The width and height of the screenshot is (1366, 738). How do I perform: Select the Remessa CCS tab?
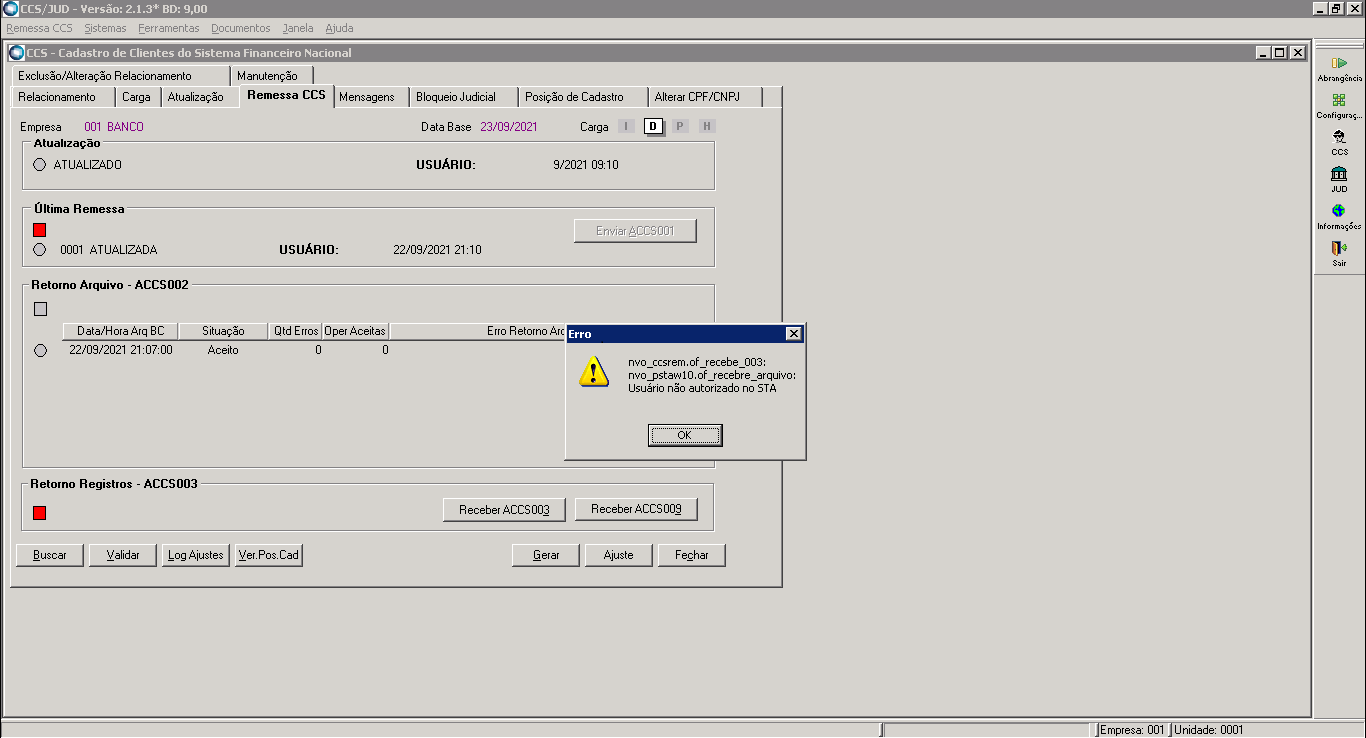(x=287, y=96)
